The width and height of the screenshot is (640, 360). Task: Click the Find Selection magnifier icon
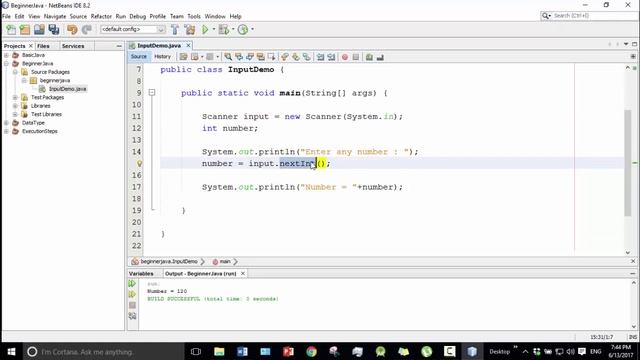click(x=228, y=57)
